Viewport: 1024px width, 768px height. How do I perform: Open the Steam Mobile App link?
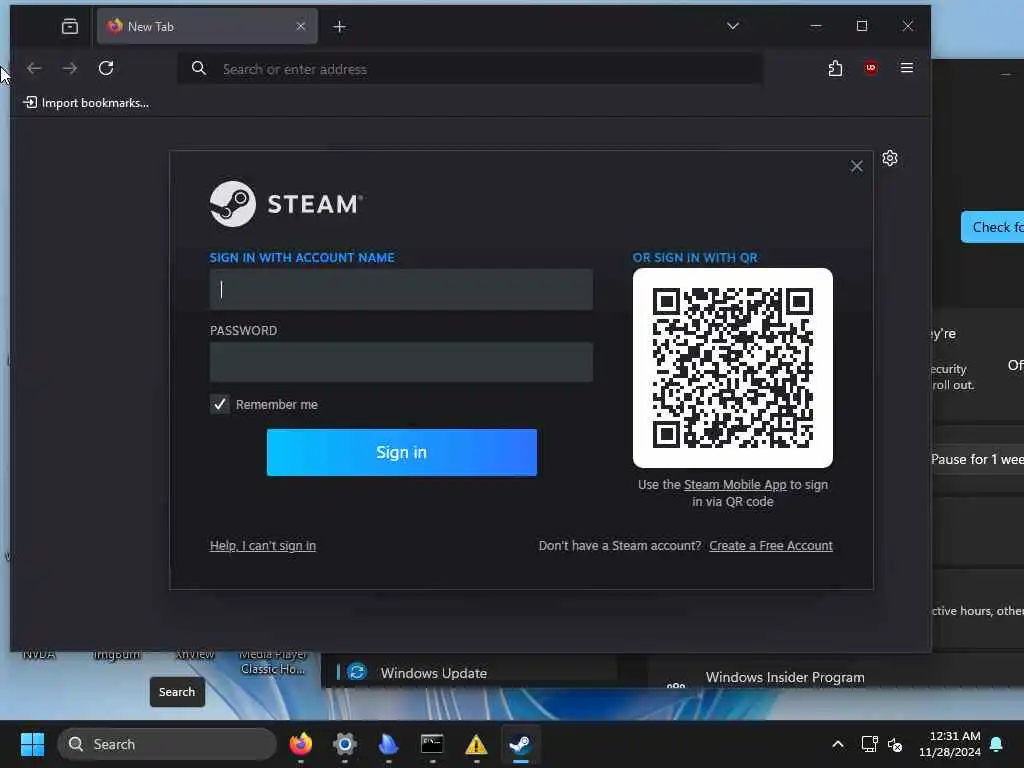(x=735, y=485)
